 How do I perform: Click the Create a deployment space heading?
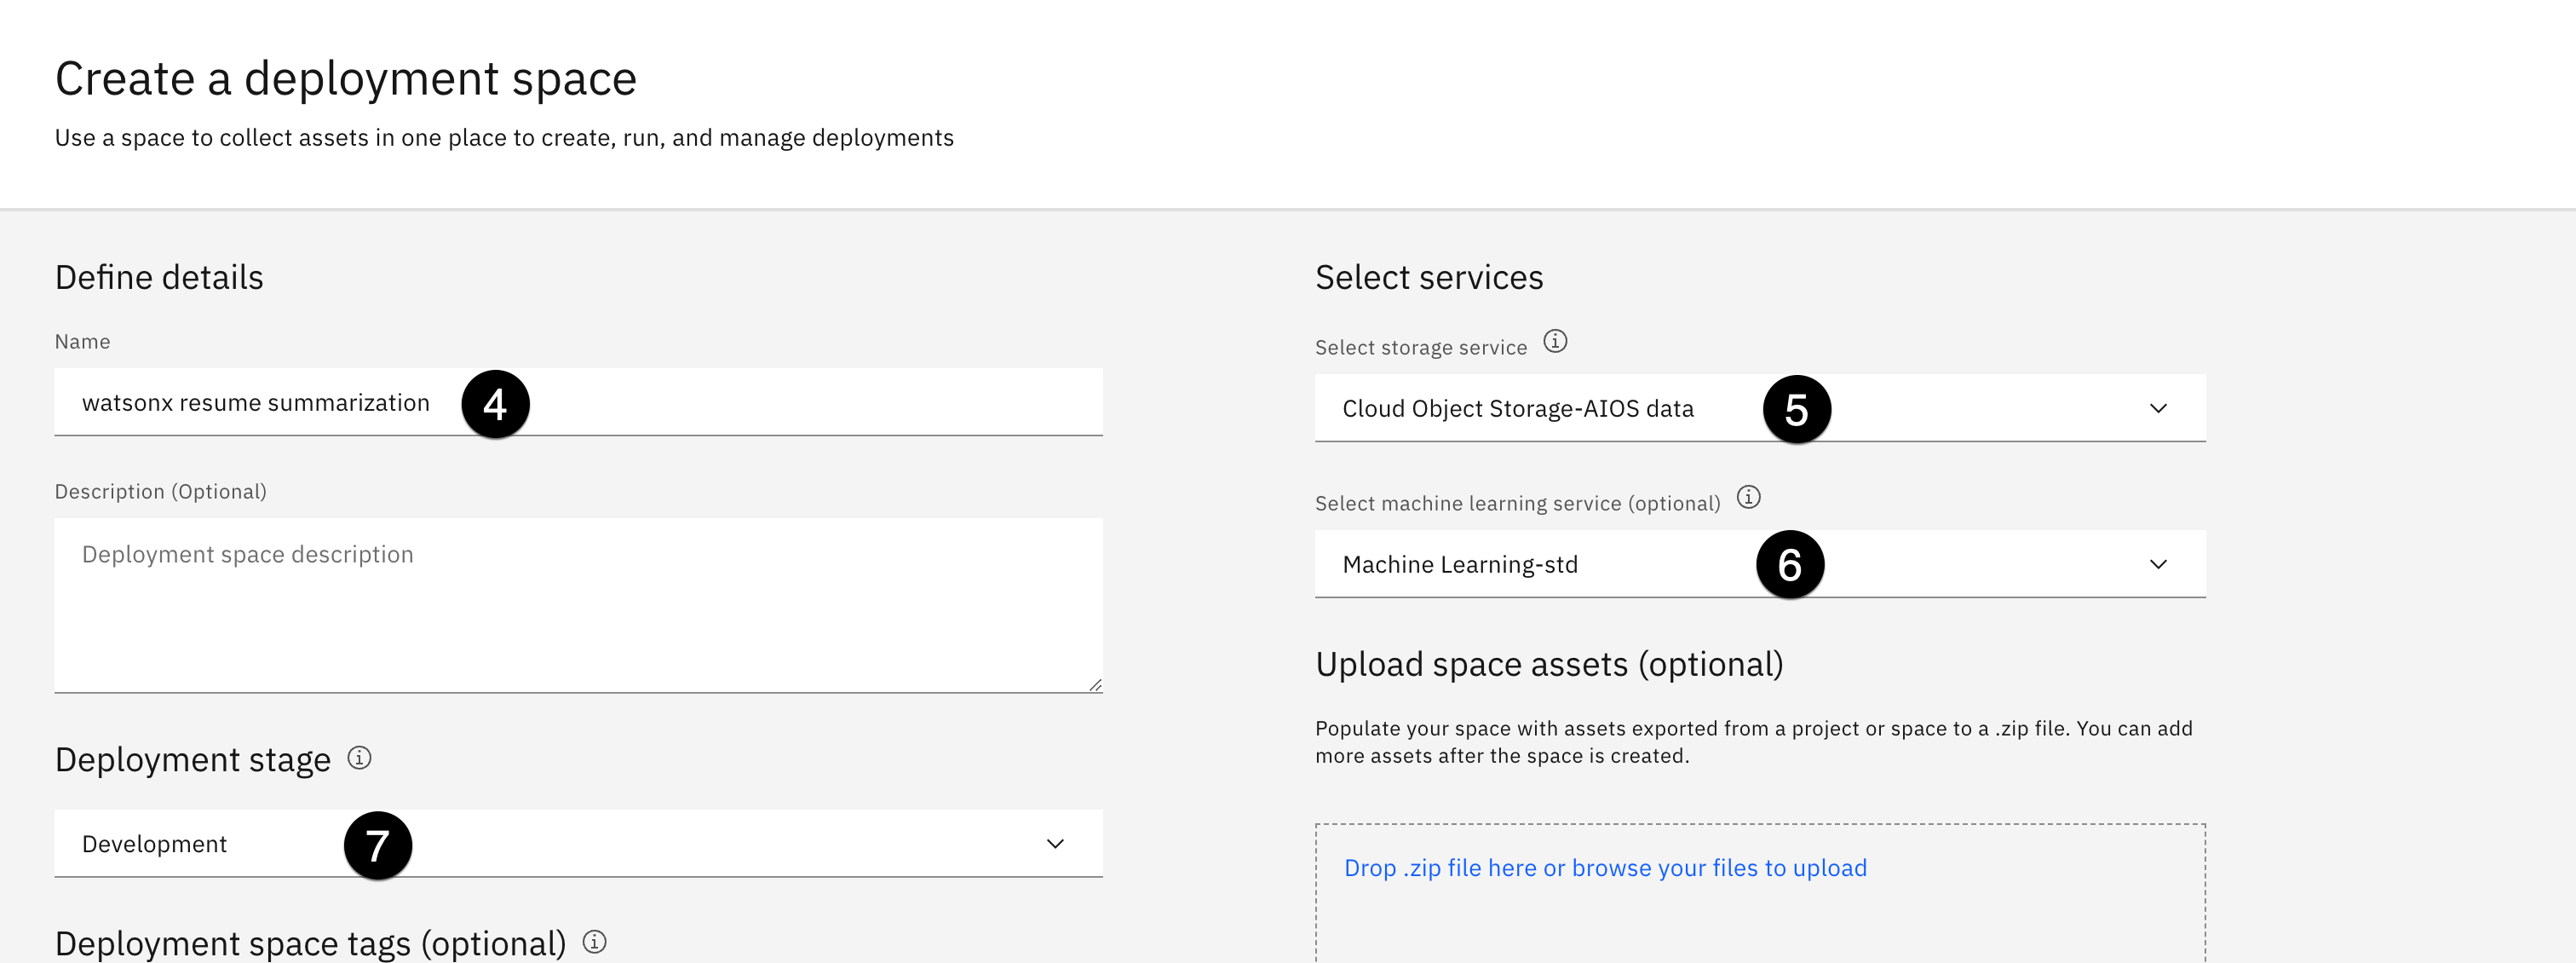[345, 78]
